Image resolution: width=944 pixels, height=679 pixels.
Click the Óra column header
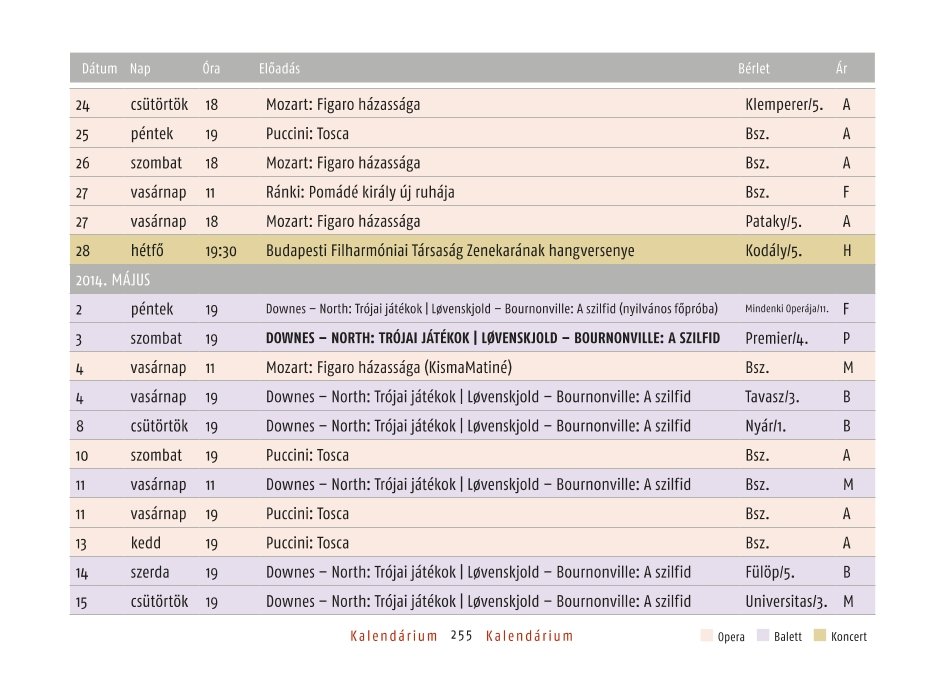click(x=211, y=69)
